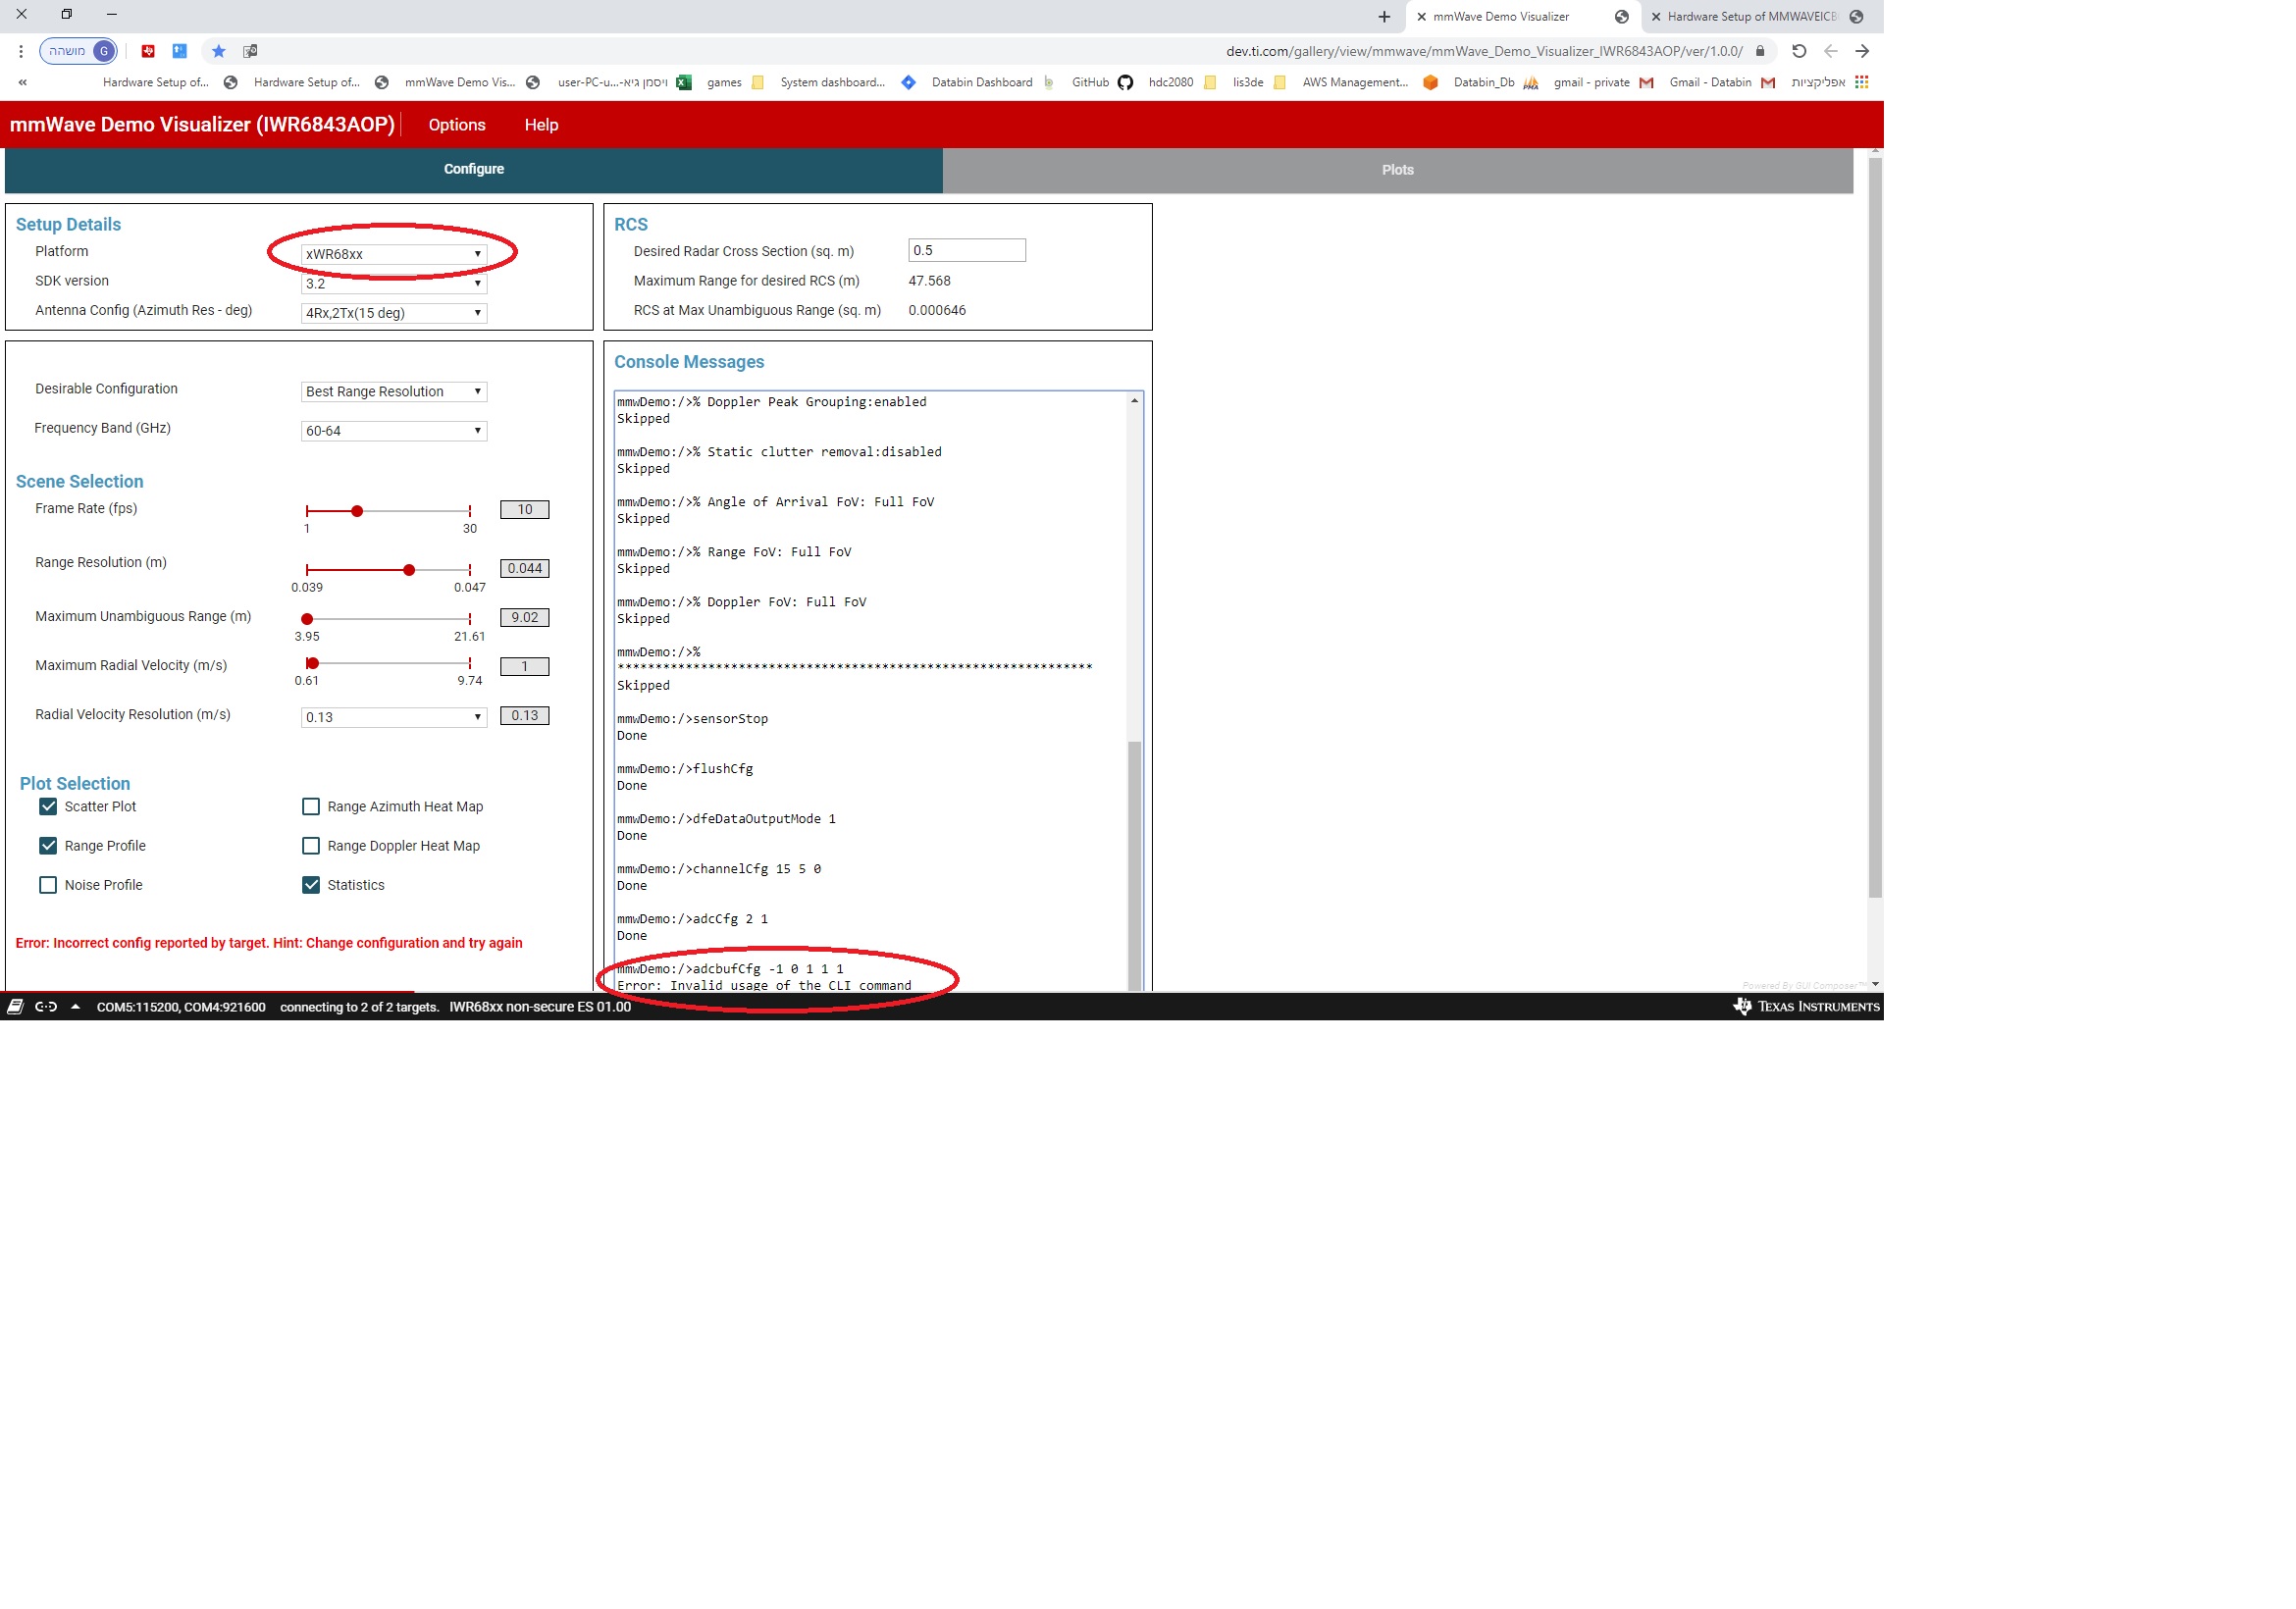Screen dimensions: 2296x1609
Task: Open the Help menu
Action: [x=541, y=125]
